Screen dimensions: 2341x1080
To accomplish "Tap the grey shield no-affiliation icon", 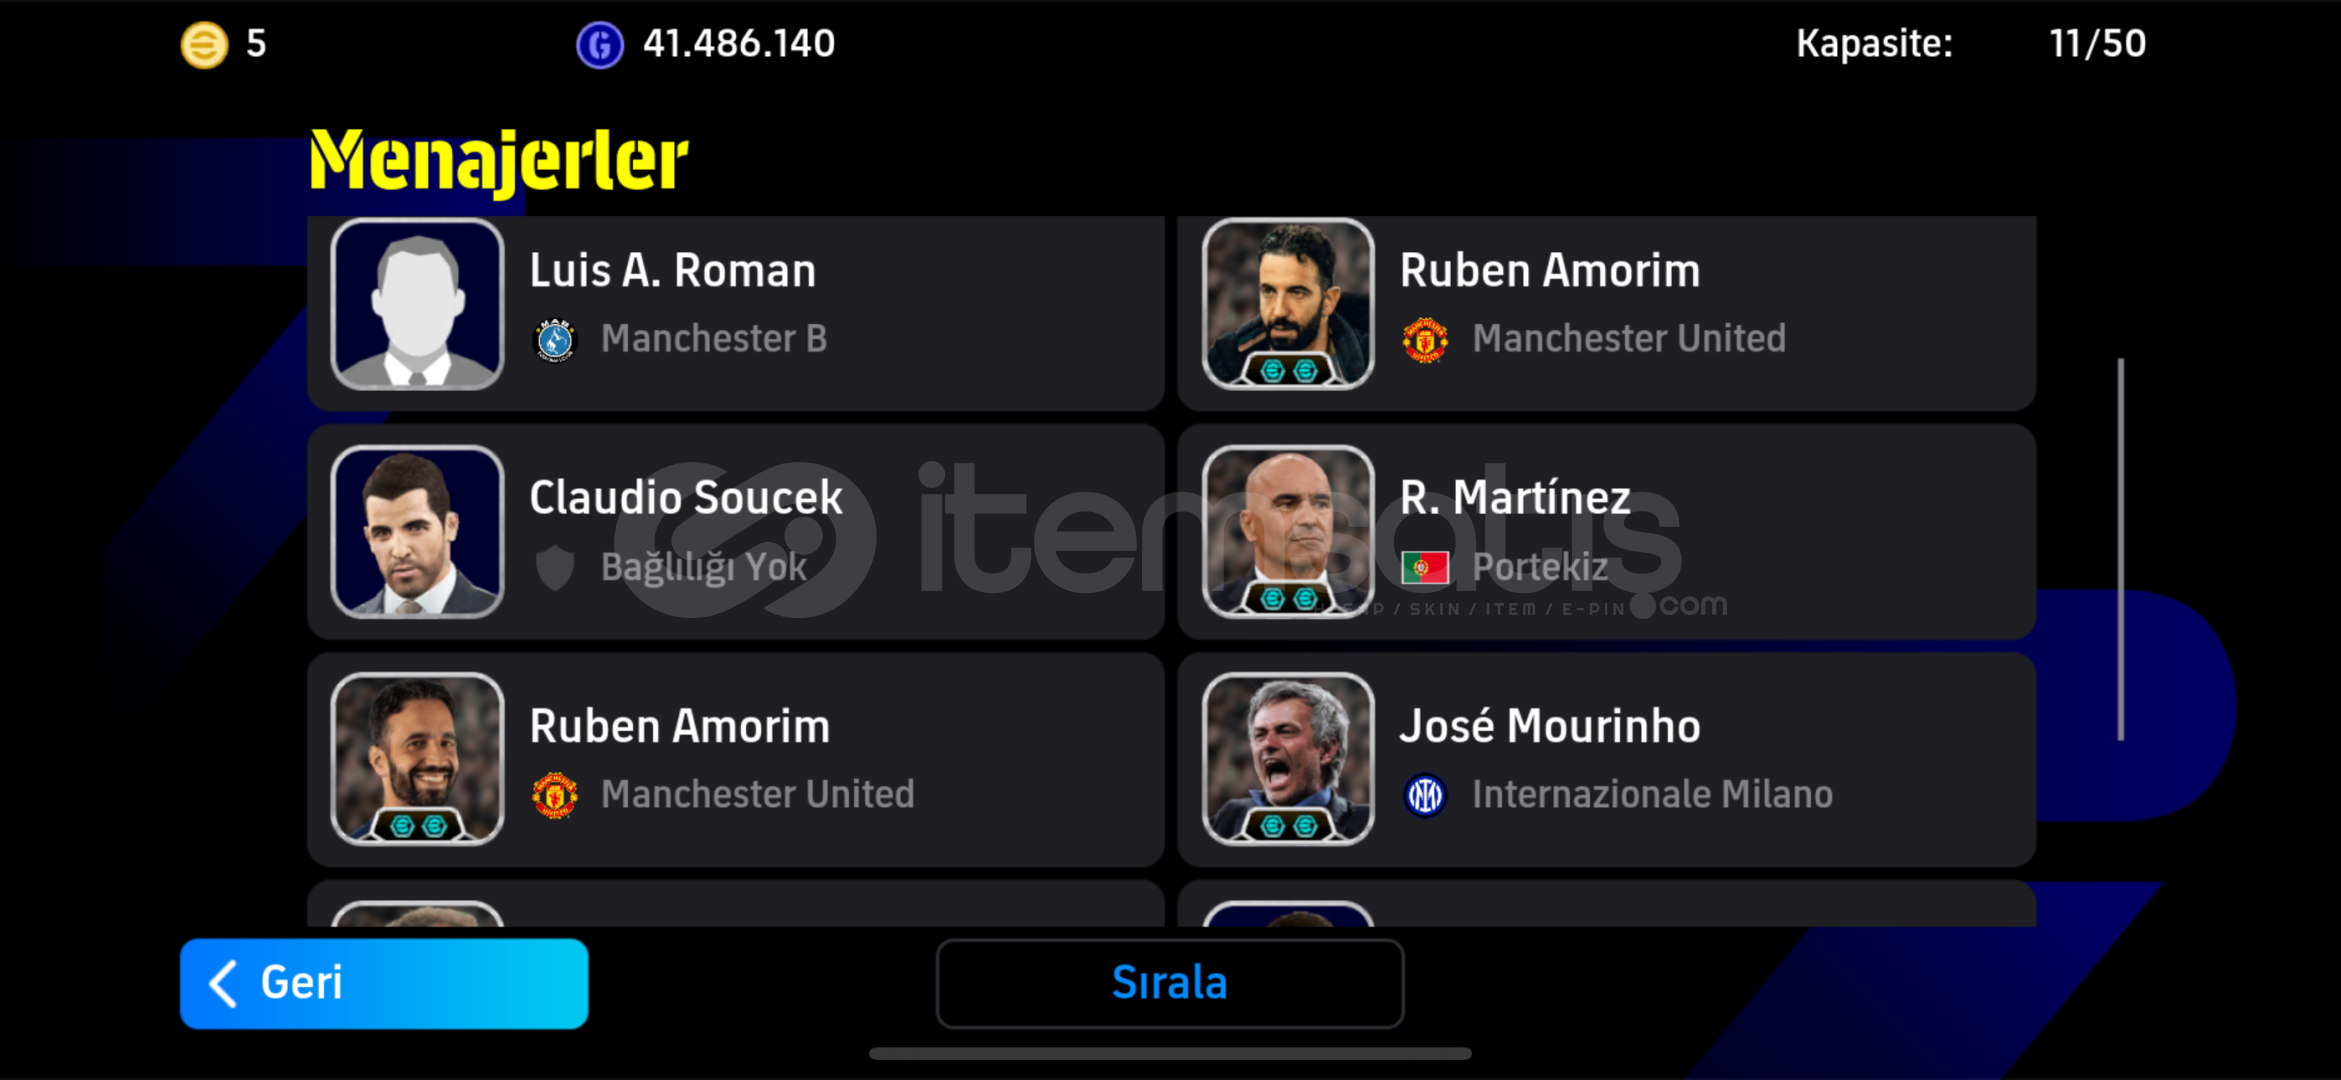I will pyautogui.click(x=555, y=568).
